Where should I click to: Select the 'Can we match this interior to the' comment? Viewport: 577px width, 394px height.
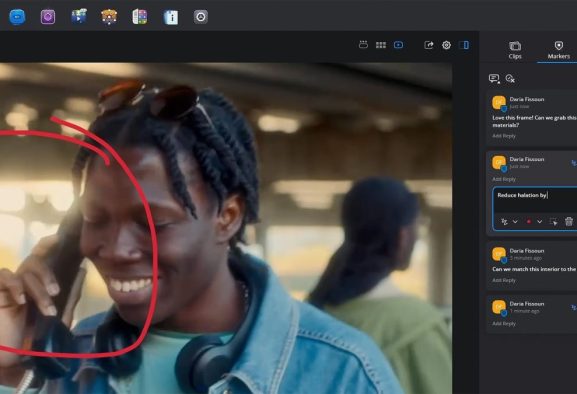[534, 269]
